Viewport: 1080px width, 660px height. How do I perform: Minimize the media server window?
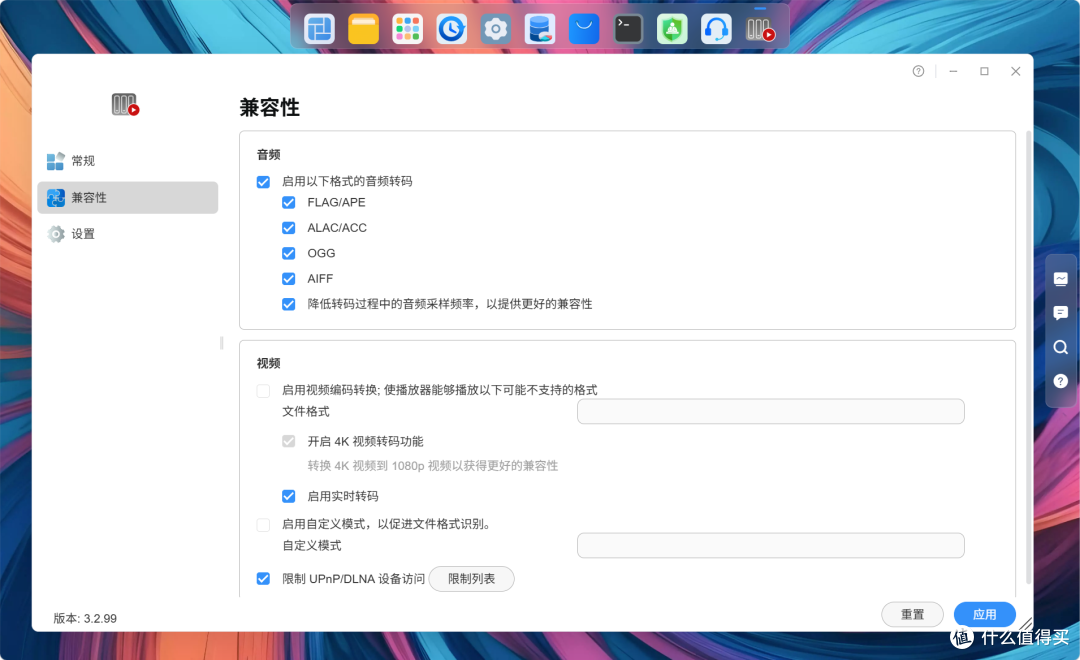coord(953,71)
